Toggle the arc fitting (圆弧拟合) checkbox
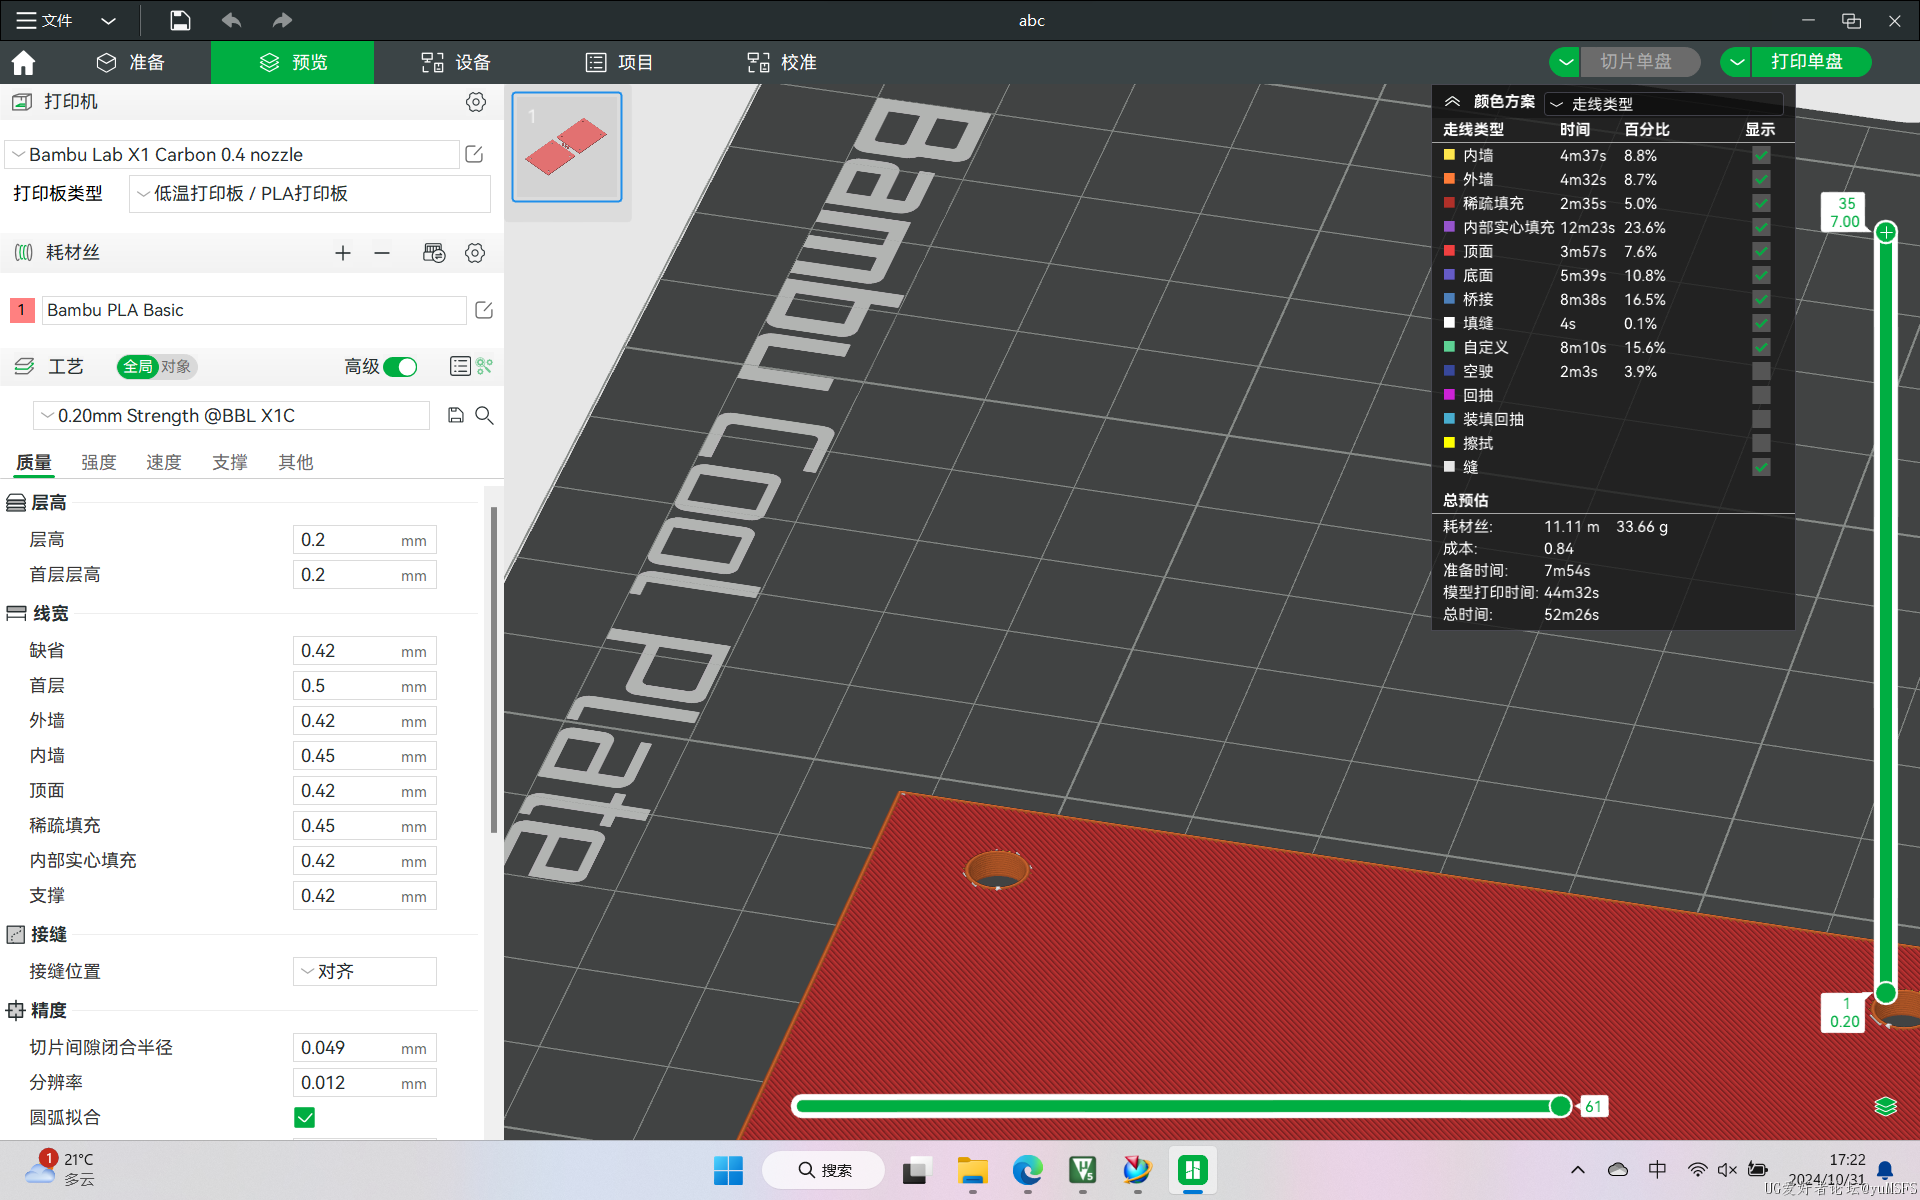This screenshot has height=1200, width=1920. [x=305, y=1118]
